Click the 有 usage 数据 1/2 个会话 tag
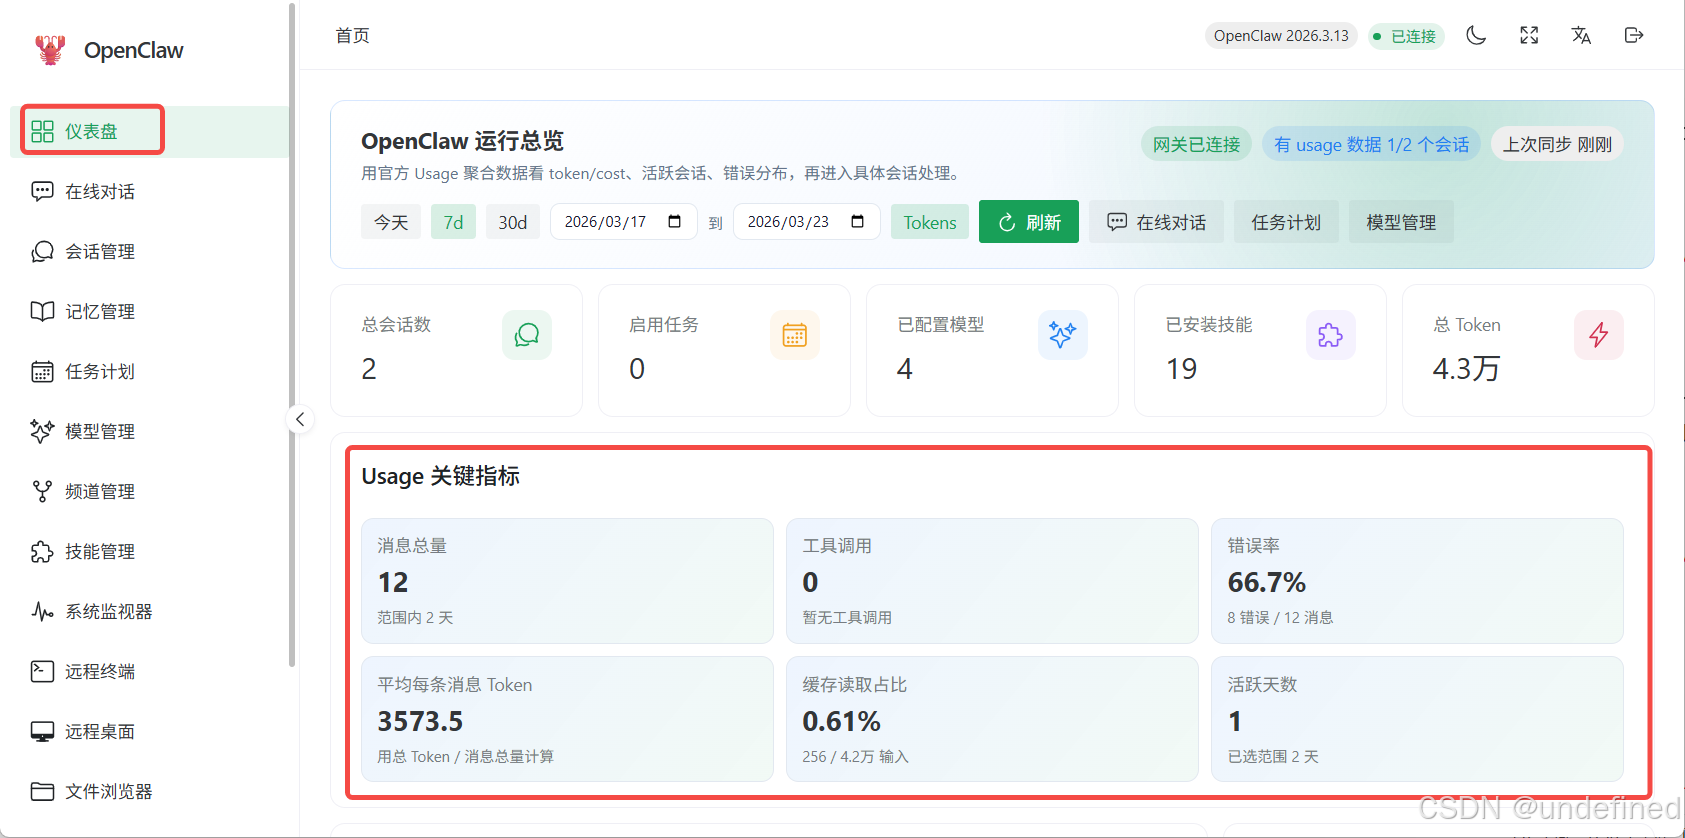Screen dimensions: 1685x838 pyautogui.click(x=1371, y=144)
